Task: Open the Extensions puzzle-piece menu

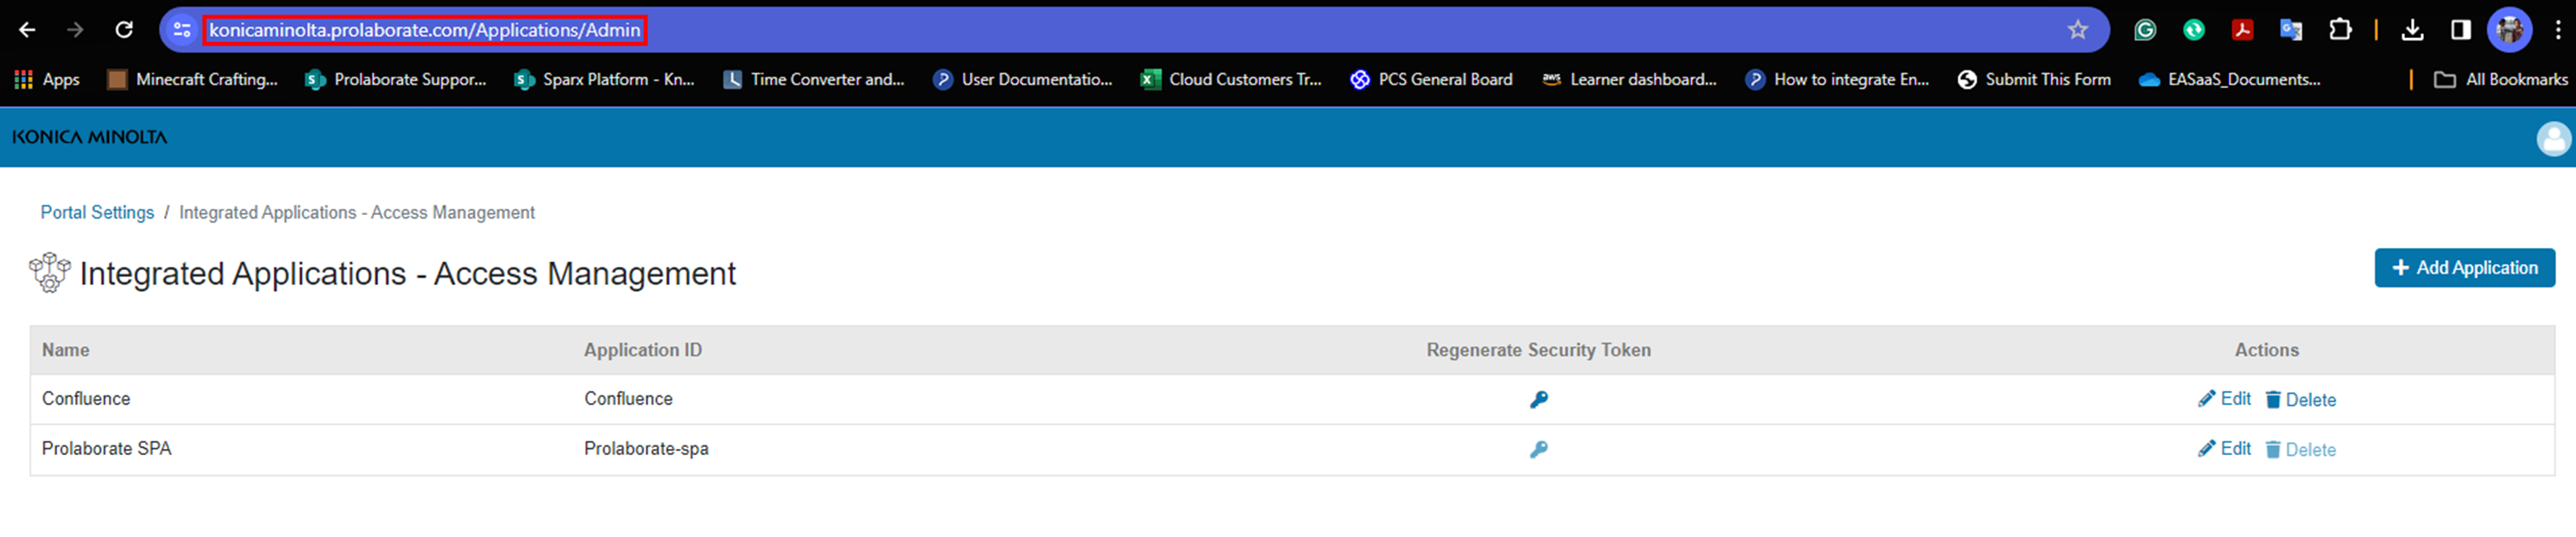Action: tap(2340, 30)
